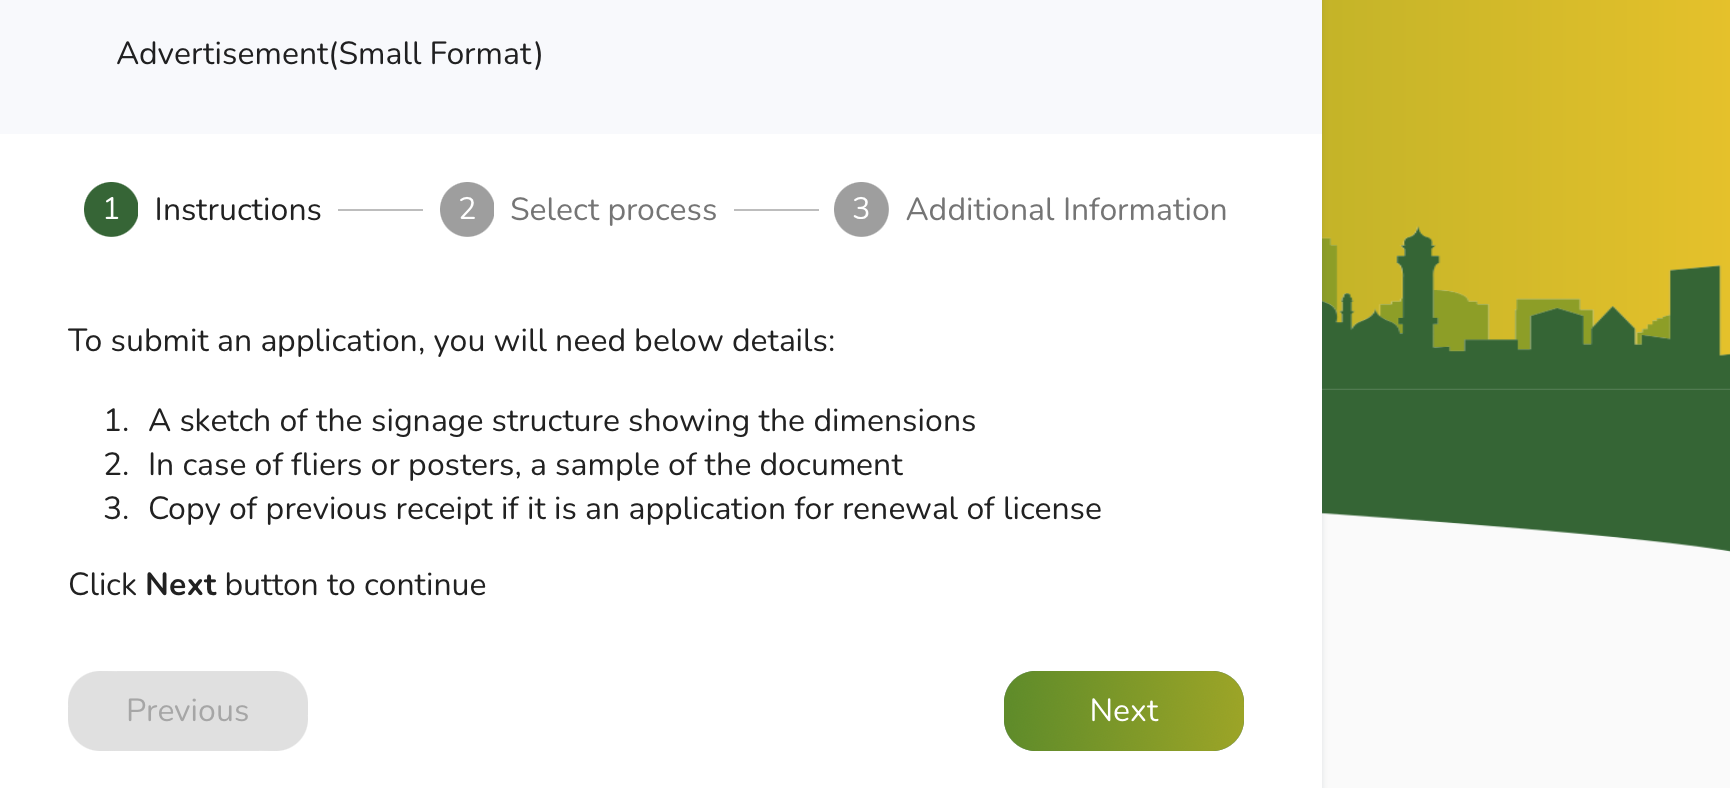Click the tall green building at right edge
This screenshot has height=788, width=1730.
point(1694,310)
